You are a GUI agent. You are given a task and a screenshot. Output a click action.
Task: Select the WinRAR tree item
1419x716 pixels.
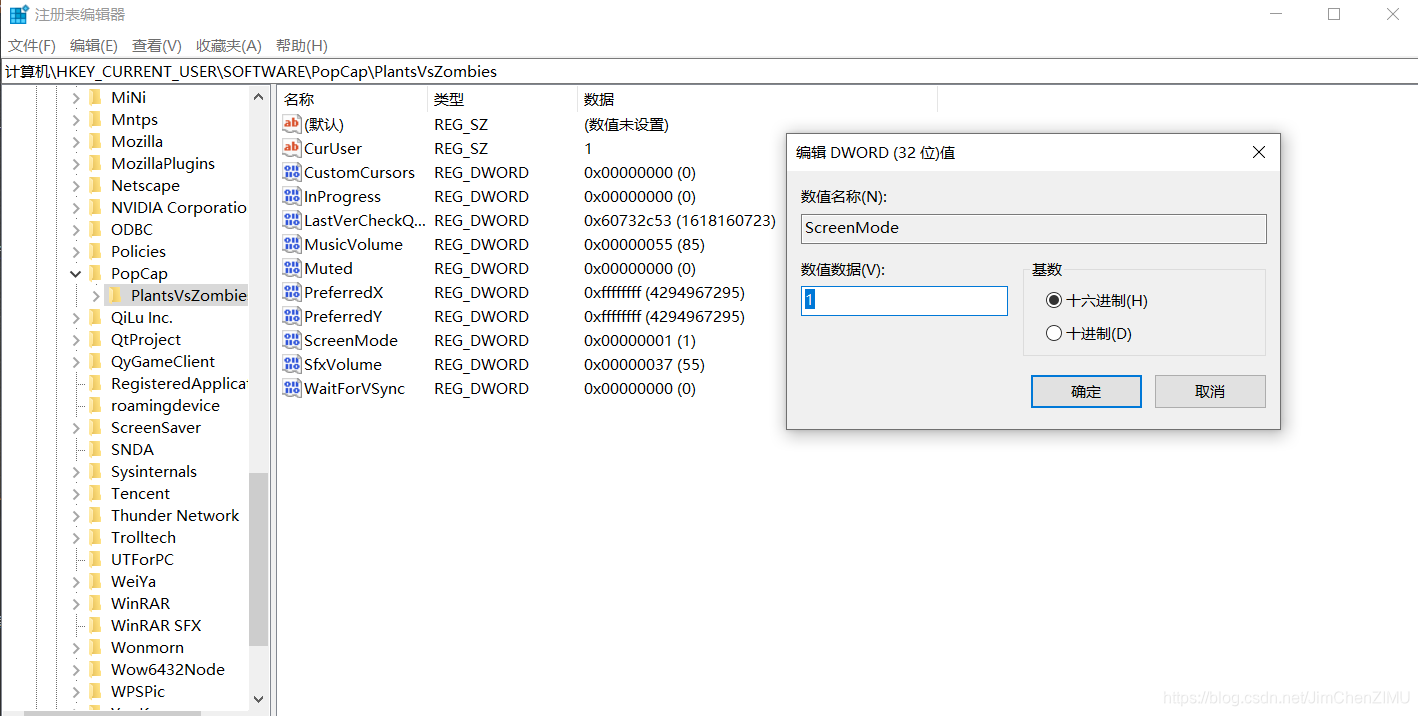point(140,603)
